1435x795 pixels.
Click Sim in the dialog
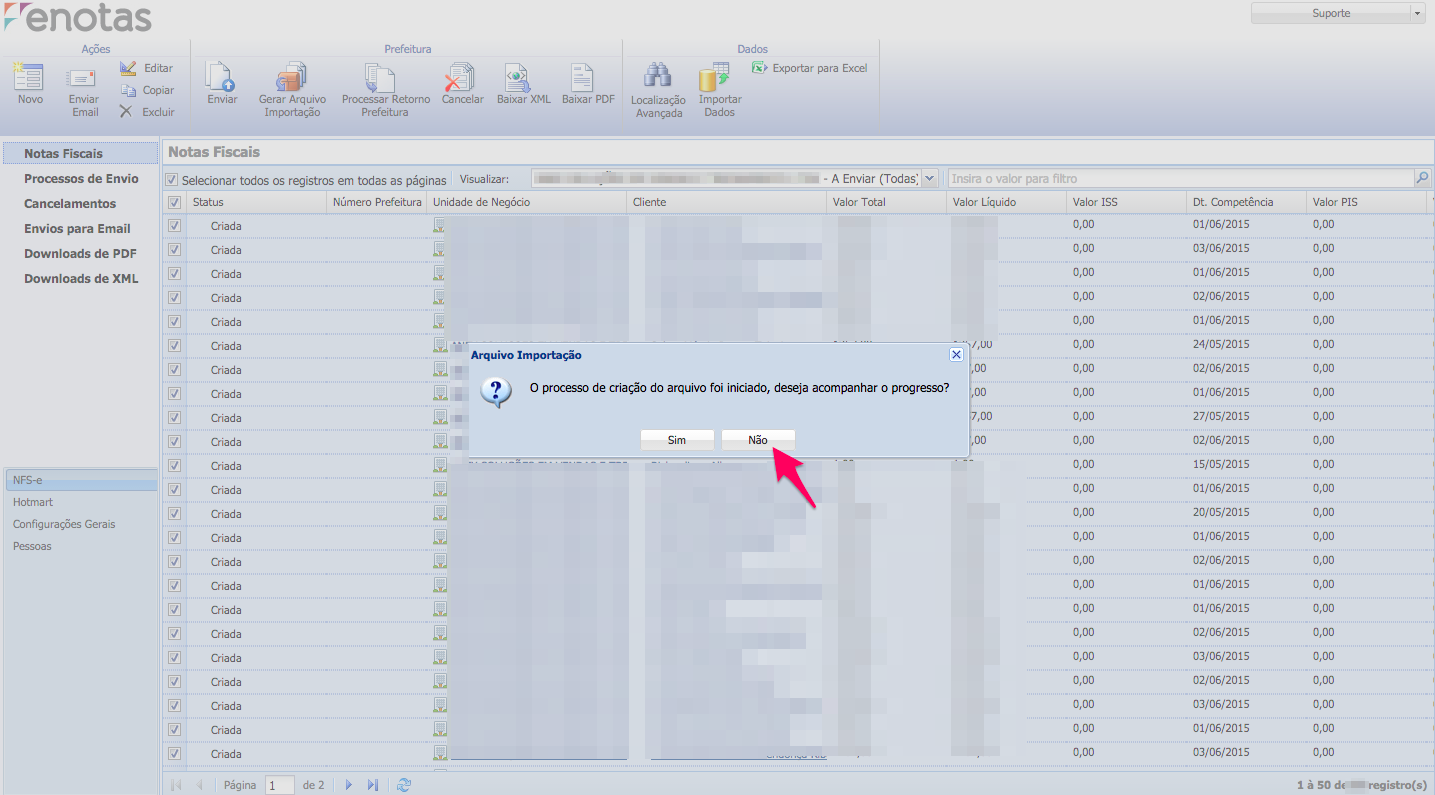click(x=677, y=440)
